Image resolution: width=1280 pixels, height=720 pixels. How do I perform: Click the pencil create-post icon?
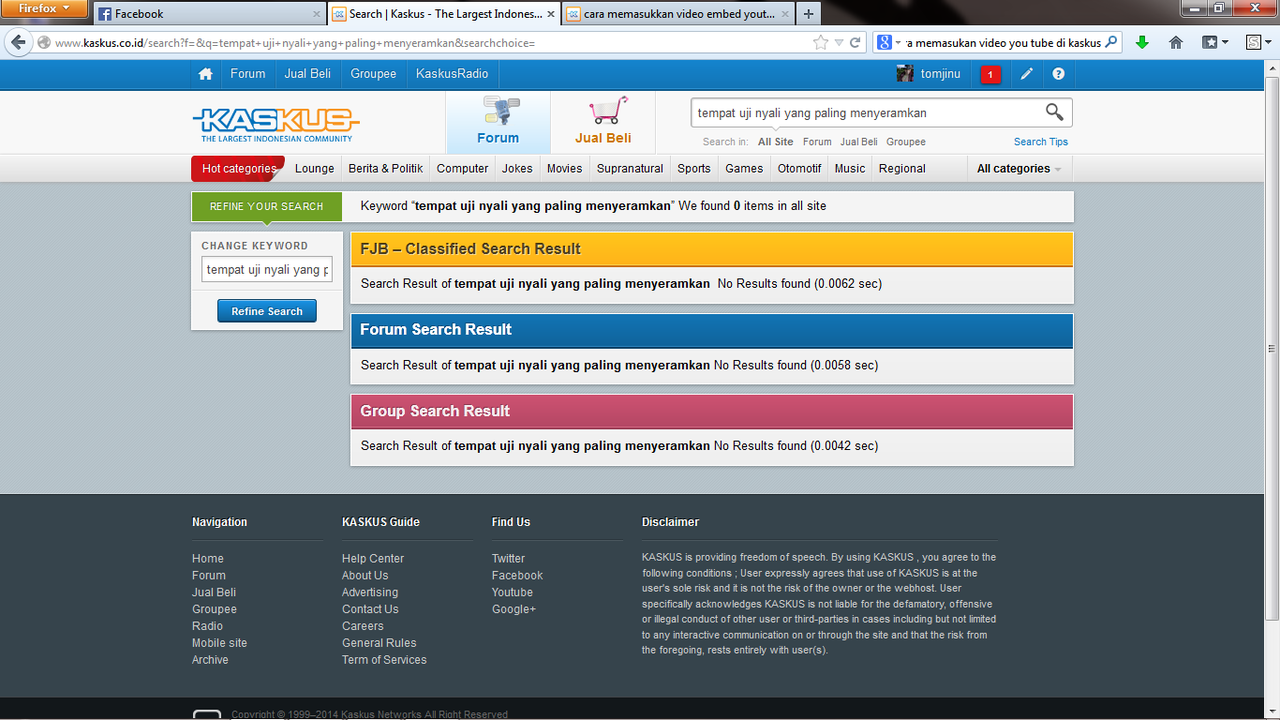[x=1027, y=74]
